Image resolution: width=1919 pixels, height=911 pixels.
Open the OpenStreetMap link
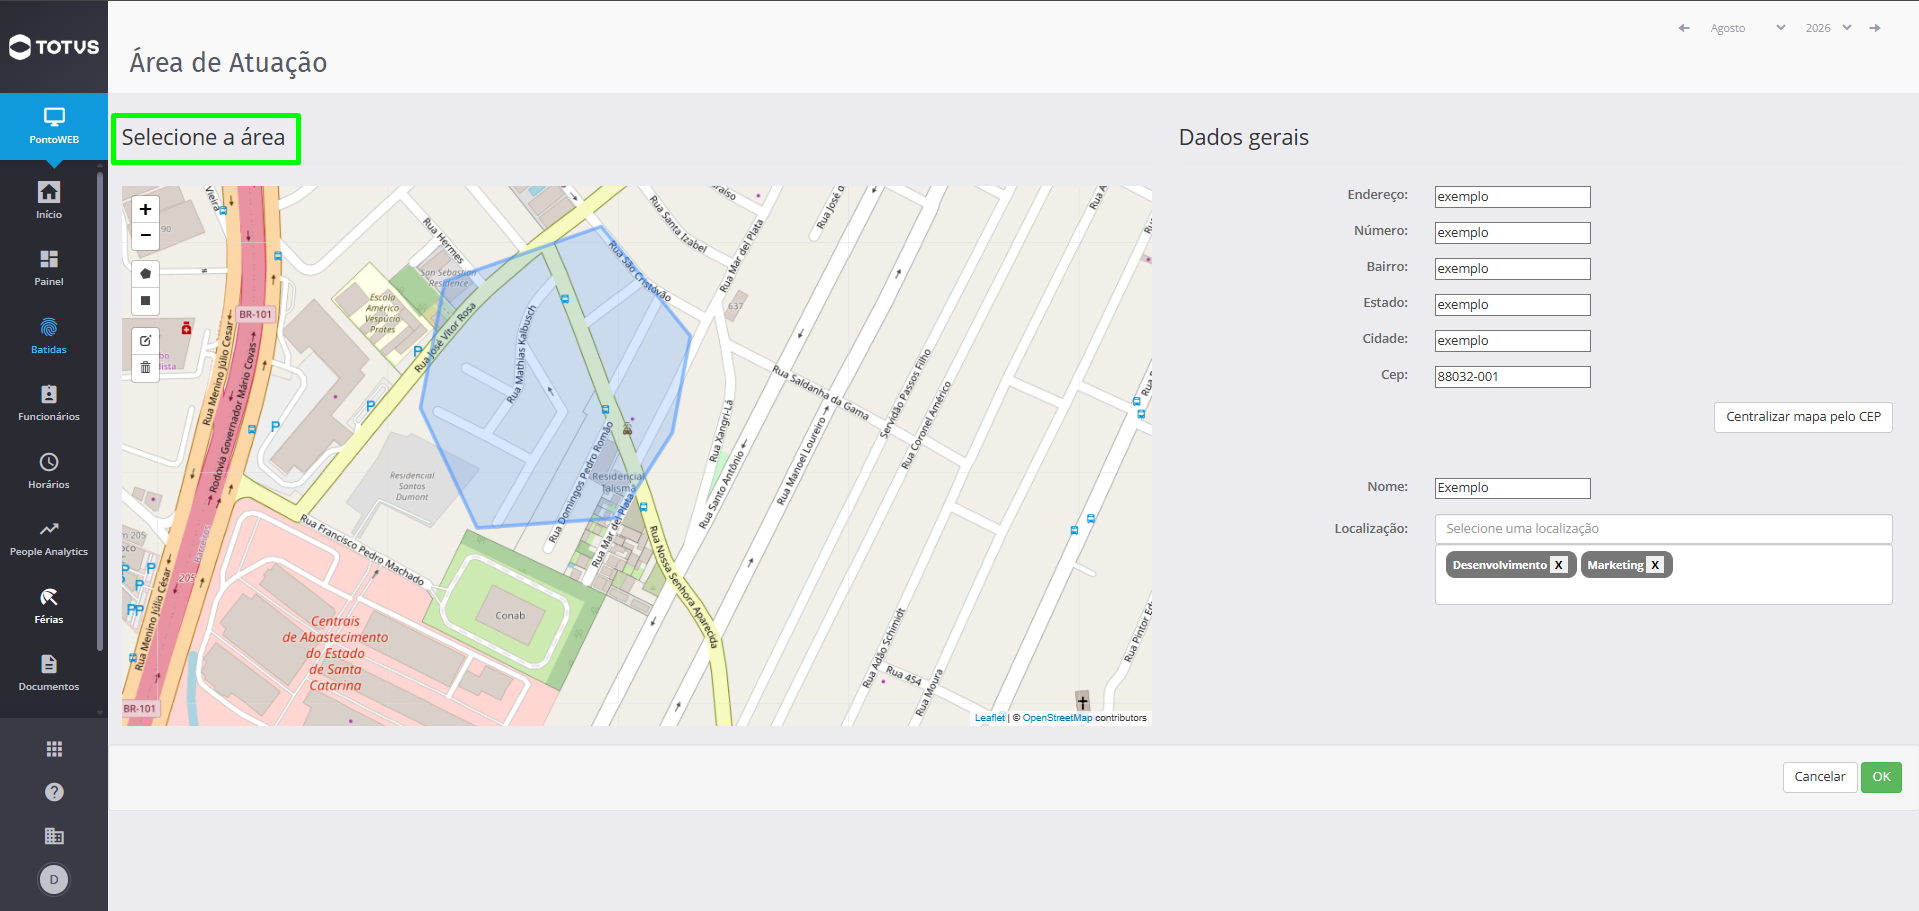tap(1057, 718)
